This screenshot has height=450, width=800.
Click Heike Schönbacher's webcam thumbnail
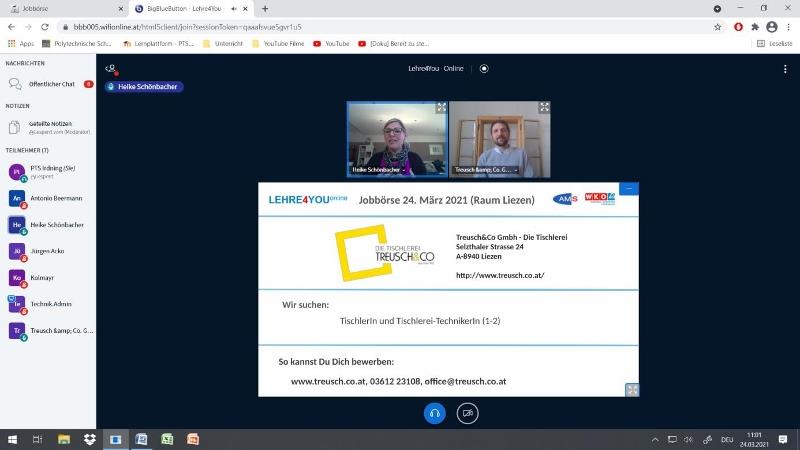(x=397, y=139)
